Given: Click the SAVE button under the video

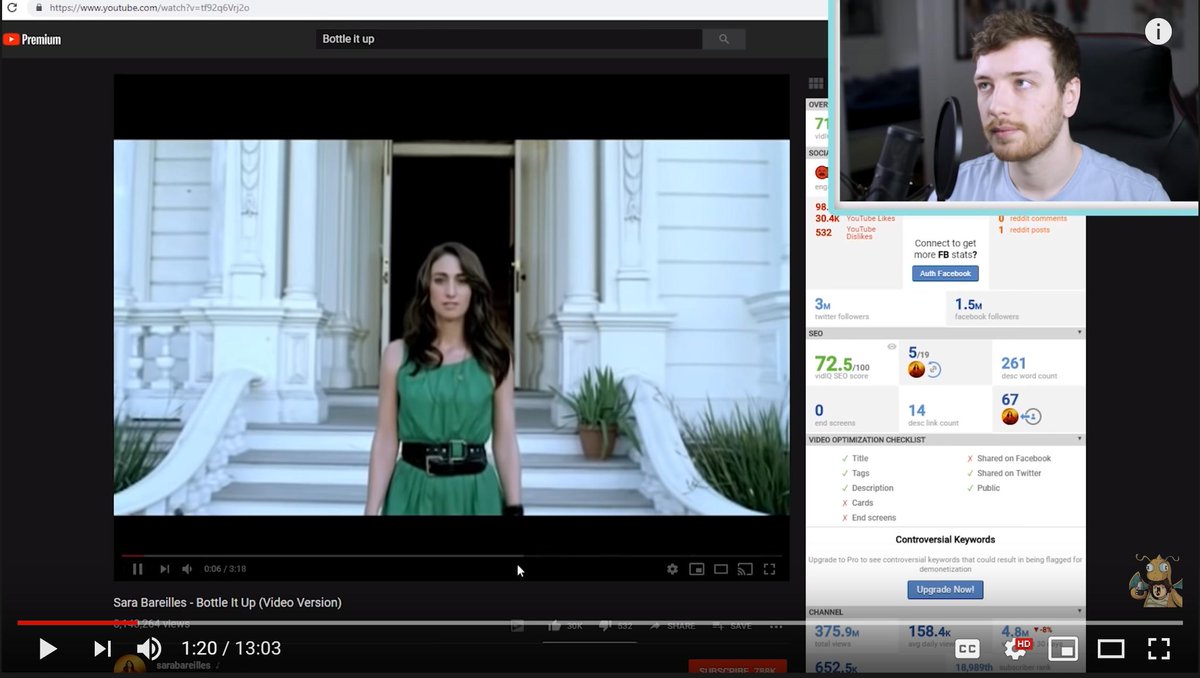Looking at the screenshot, I should pyautogui.click(x=733, y=626).
